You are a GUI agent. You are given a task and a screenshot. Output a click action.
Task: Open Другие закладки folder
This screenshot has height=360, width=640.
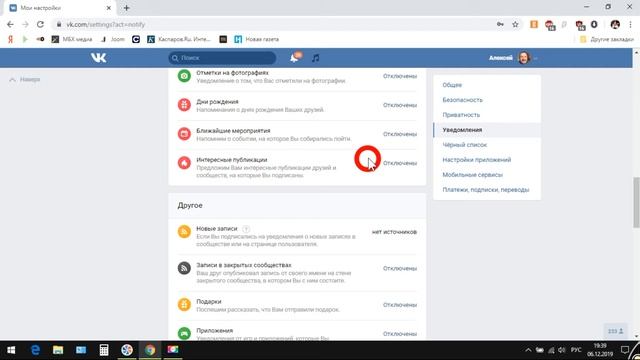(607, 39)
